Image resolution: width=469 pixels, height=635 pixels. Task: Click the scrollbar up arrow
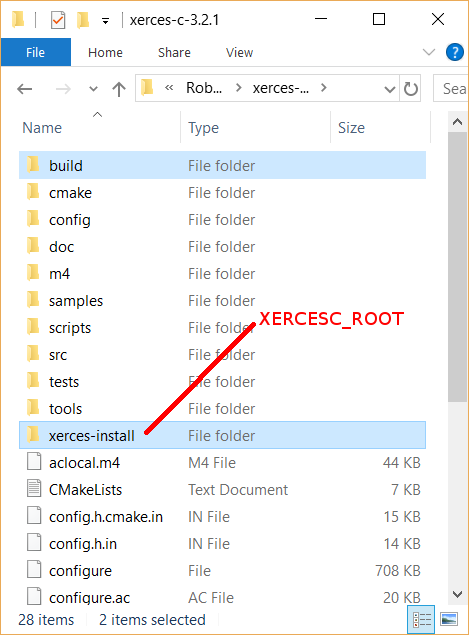(458, 122)
